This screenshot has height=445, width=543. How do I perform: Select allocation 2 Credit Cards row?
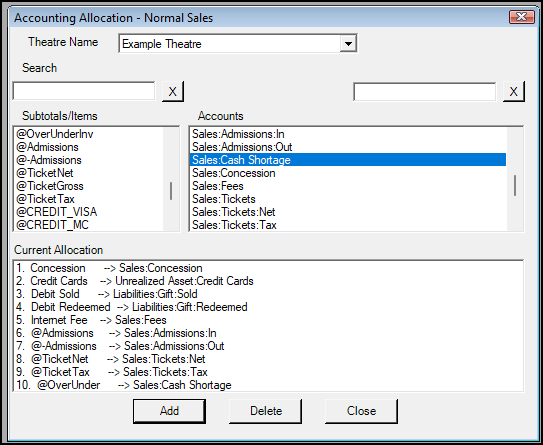pos(135,281)
